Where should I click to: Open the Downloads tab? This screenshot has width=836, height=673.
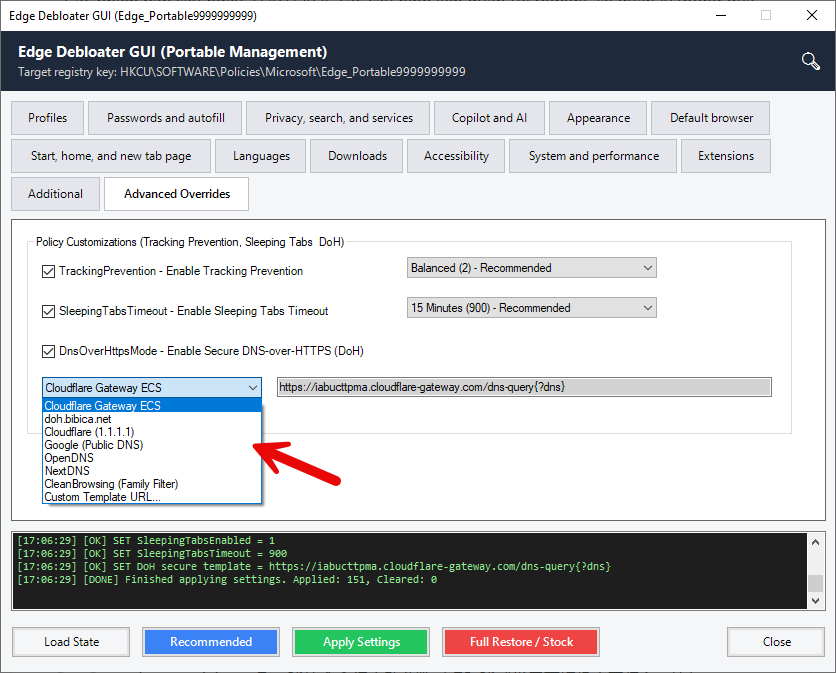(x=357, y=156)
